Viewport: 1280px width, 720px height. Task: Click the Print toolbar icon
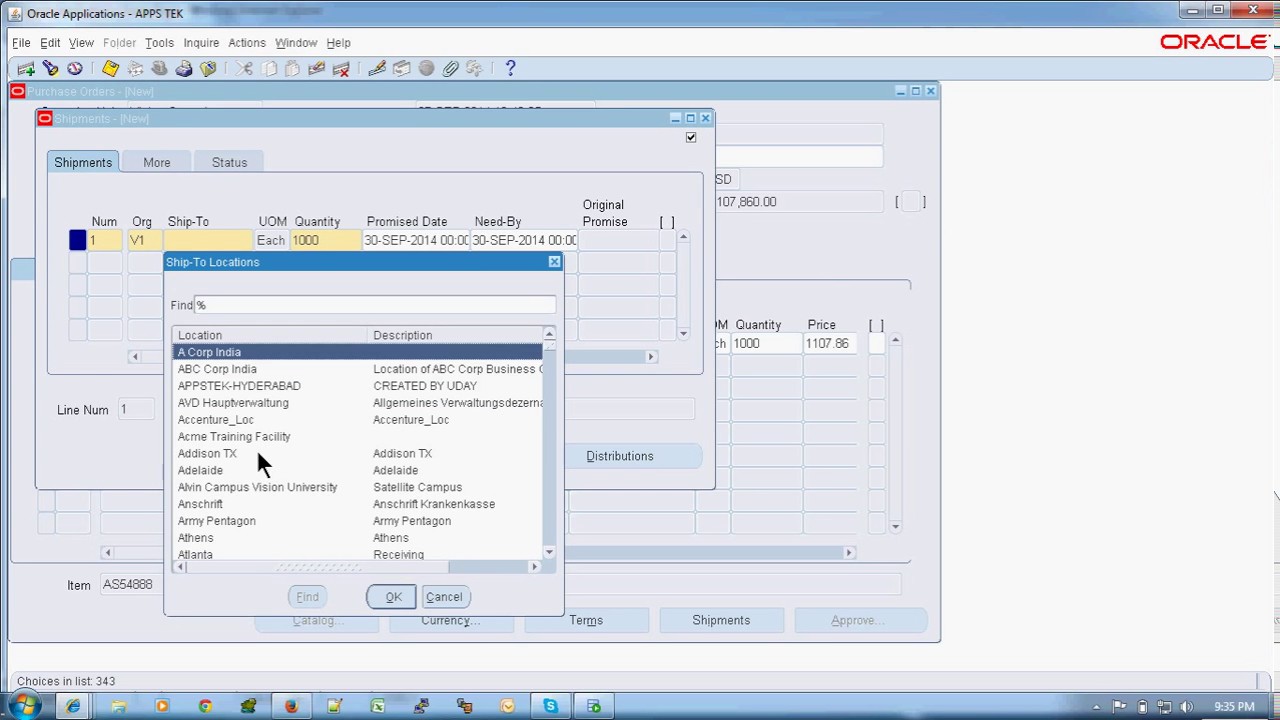pos(184,68)
